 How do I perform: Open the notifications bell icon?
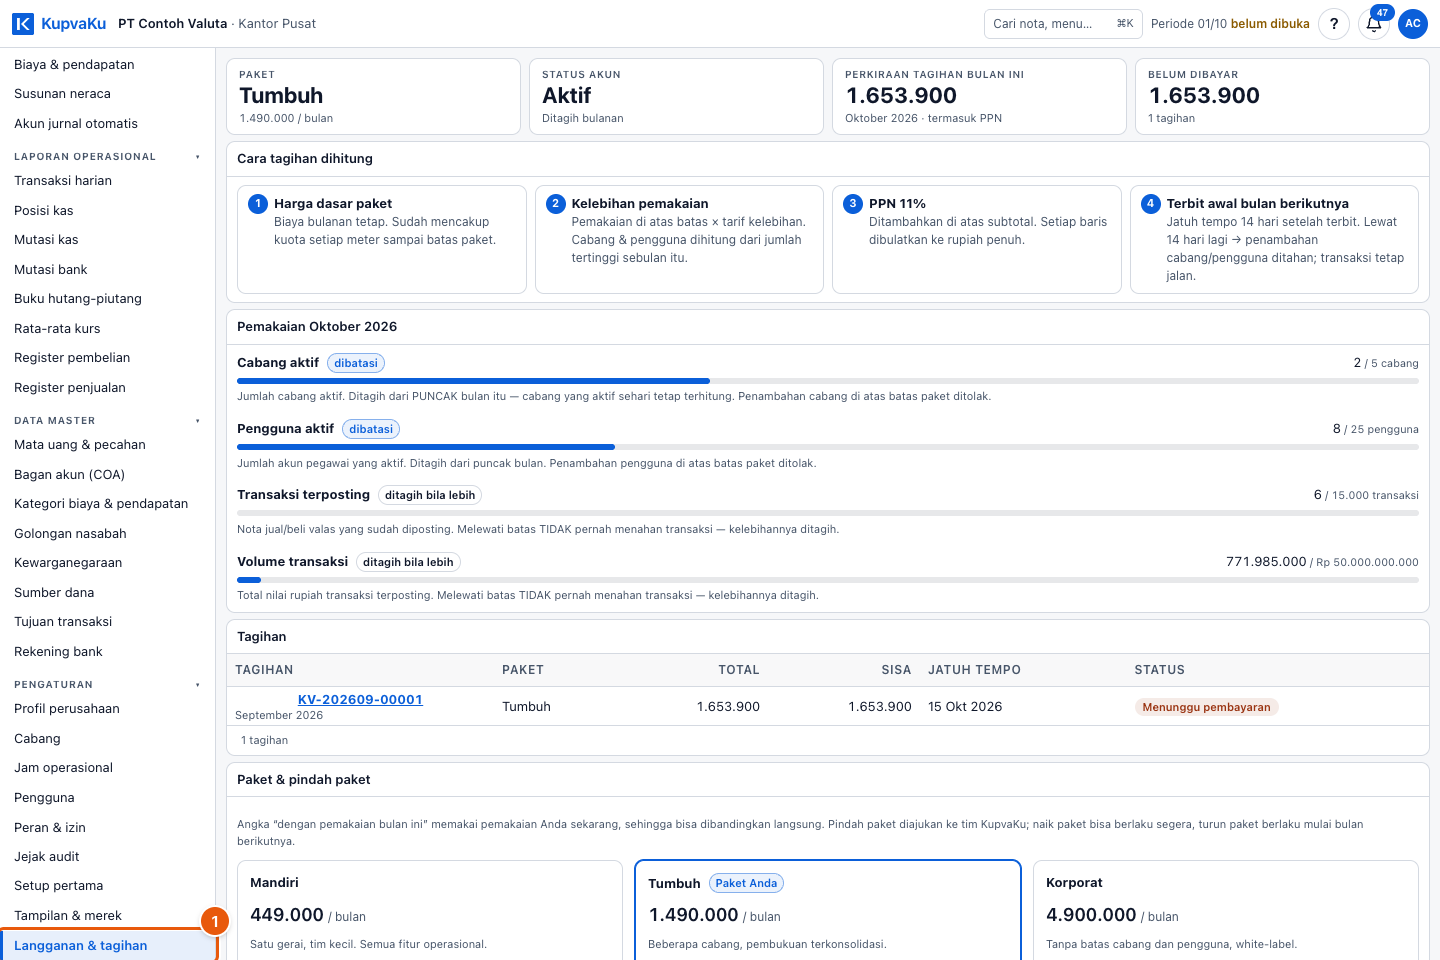click(1374, 24)
